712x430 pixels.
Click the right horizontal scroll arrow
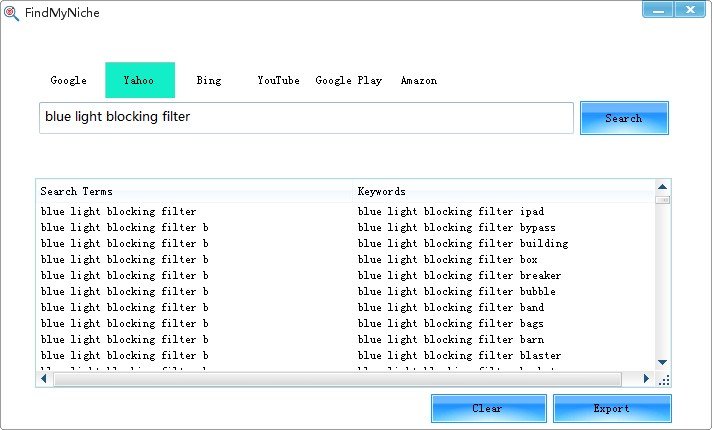click(646, 379)
